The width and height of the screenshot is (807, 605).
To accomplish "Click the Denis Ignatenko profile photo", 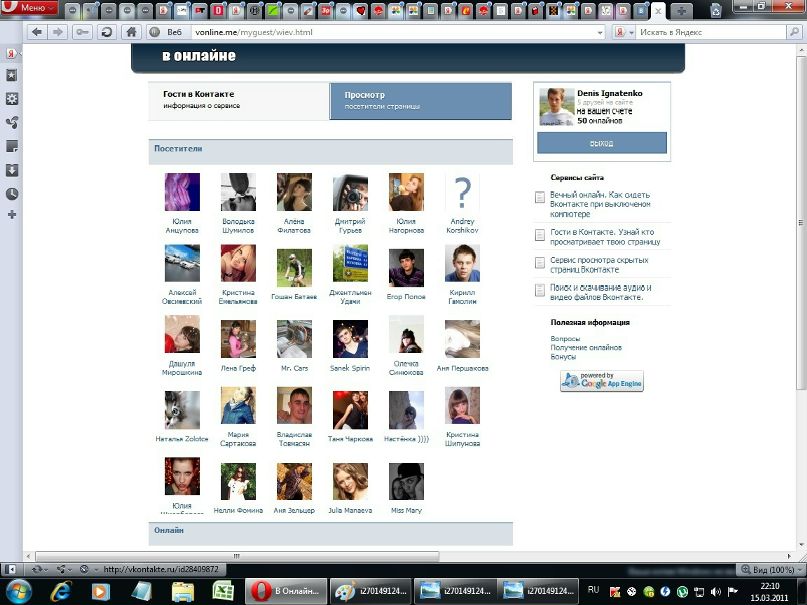I will 556,106.
